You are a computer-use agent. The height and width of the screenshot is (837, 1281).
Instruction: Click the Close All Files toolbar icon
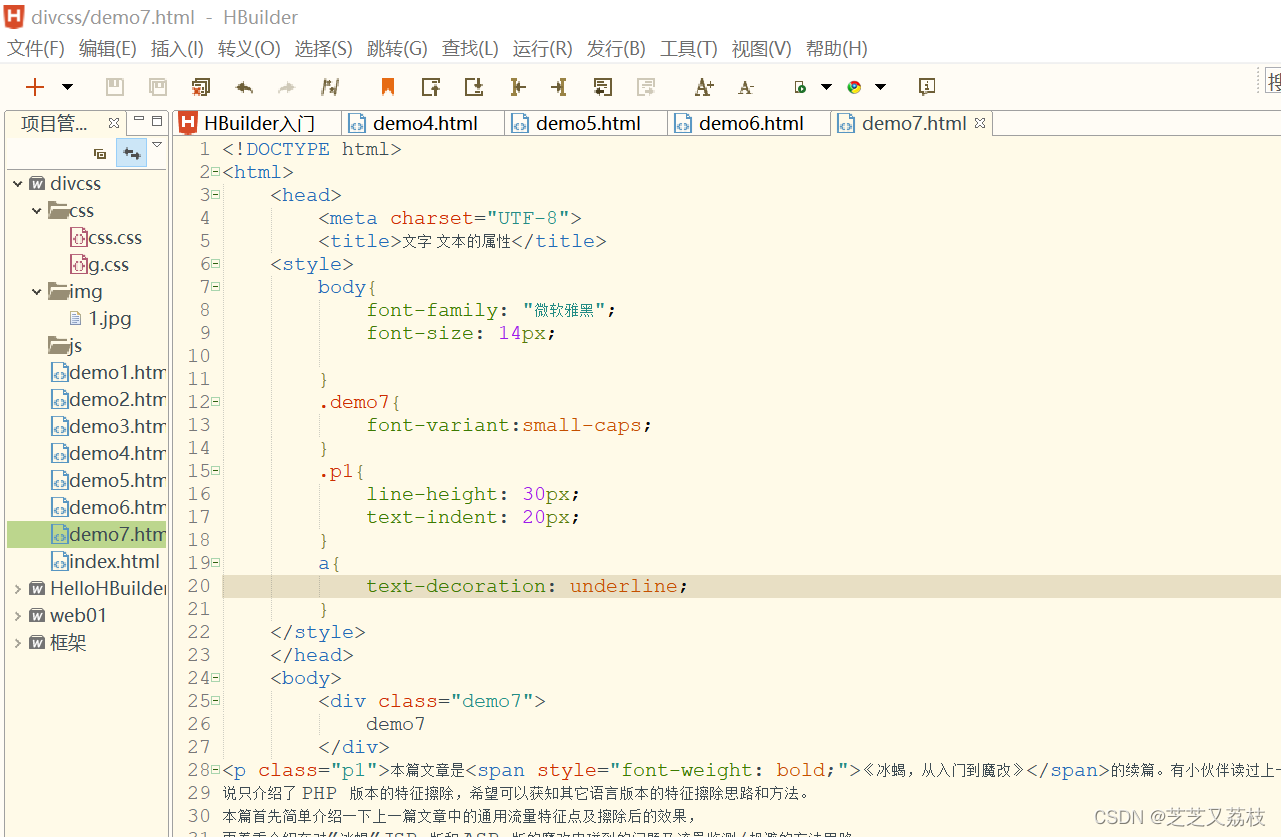click(201, 87)
